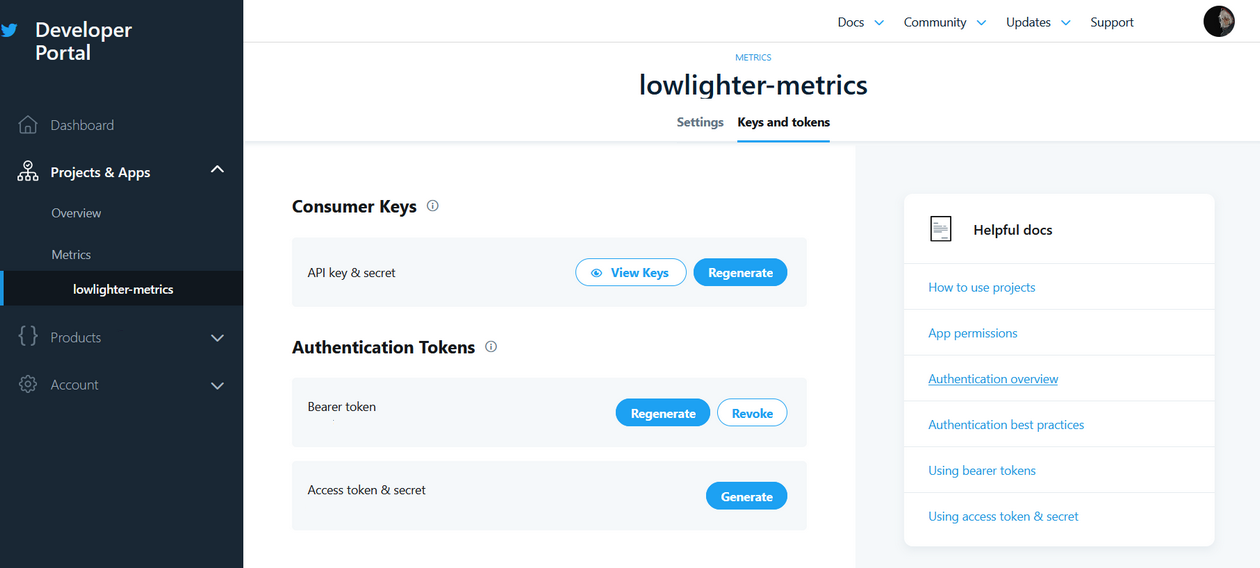This screenshot has height=568, width=1260.
Task: Switch to the Settings tab
Action: click(700, 122)
